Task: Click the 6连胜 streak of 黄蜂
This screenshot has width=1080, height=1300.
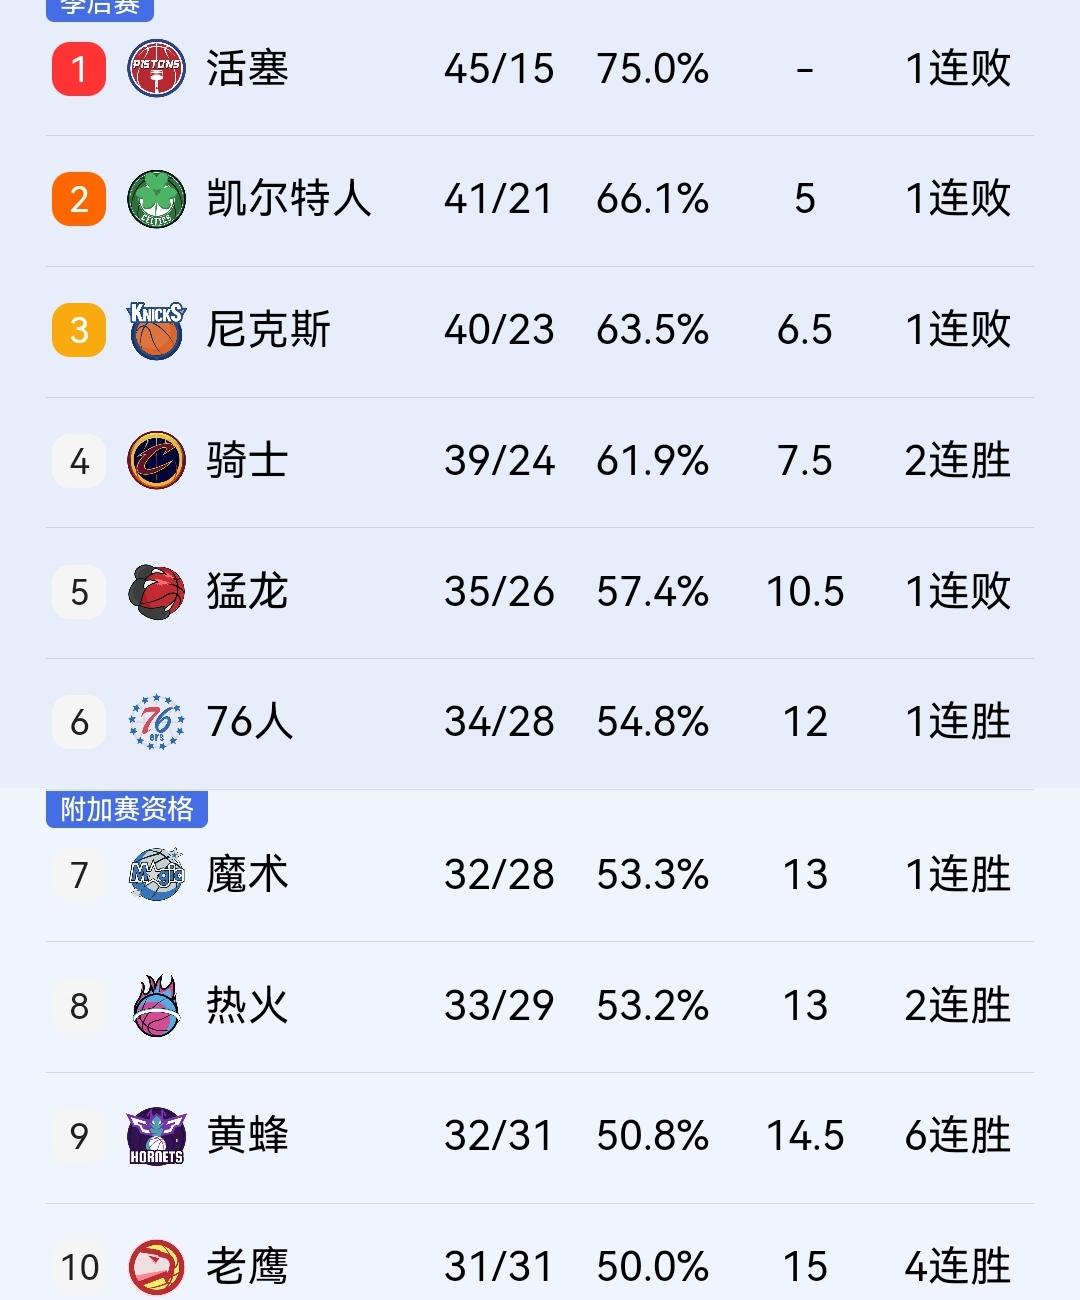Action: pyautogui.click(x=957, y=1136)
